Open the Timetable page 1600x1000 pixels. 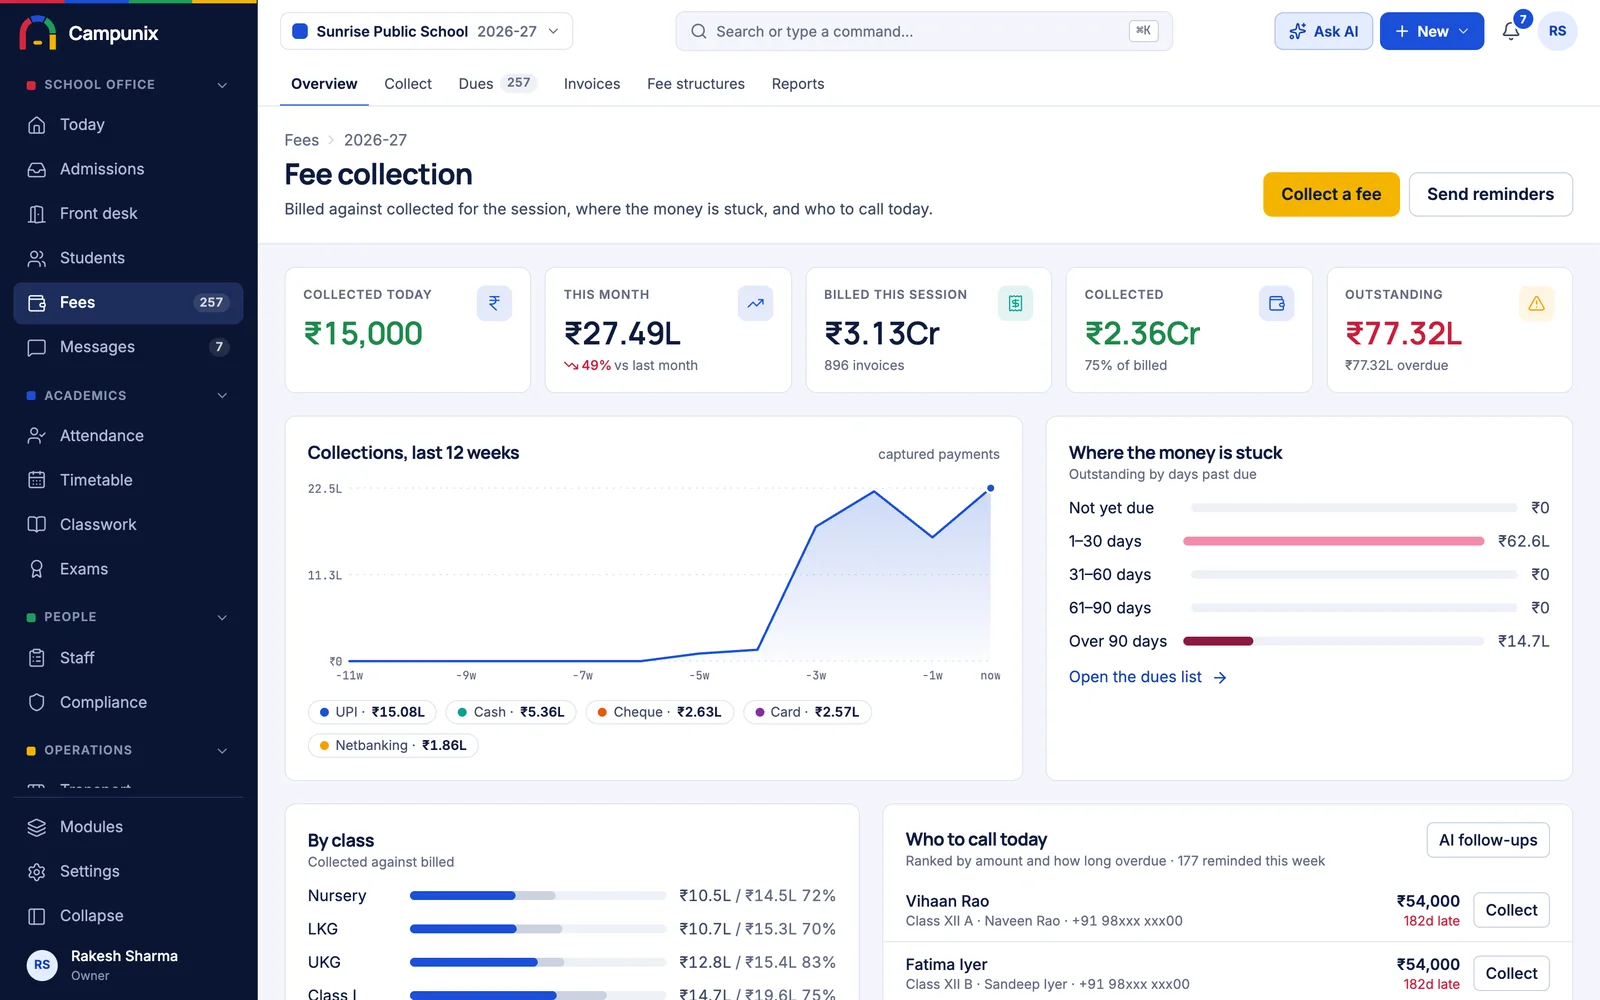click(128, 480)
